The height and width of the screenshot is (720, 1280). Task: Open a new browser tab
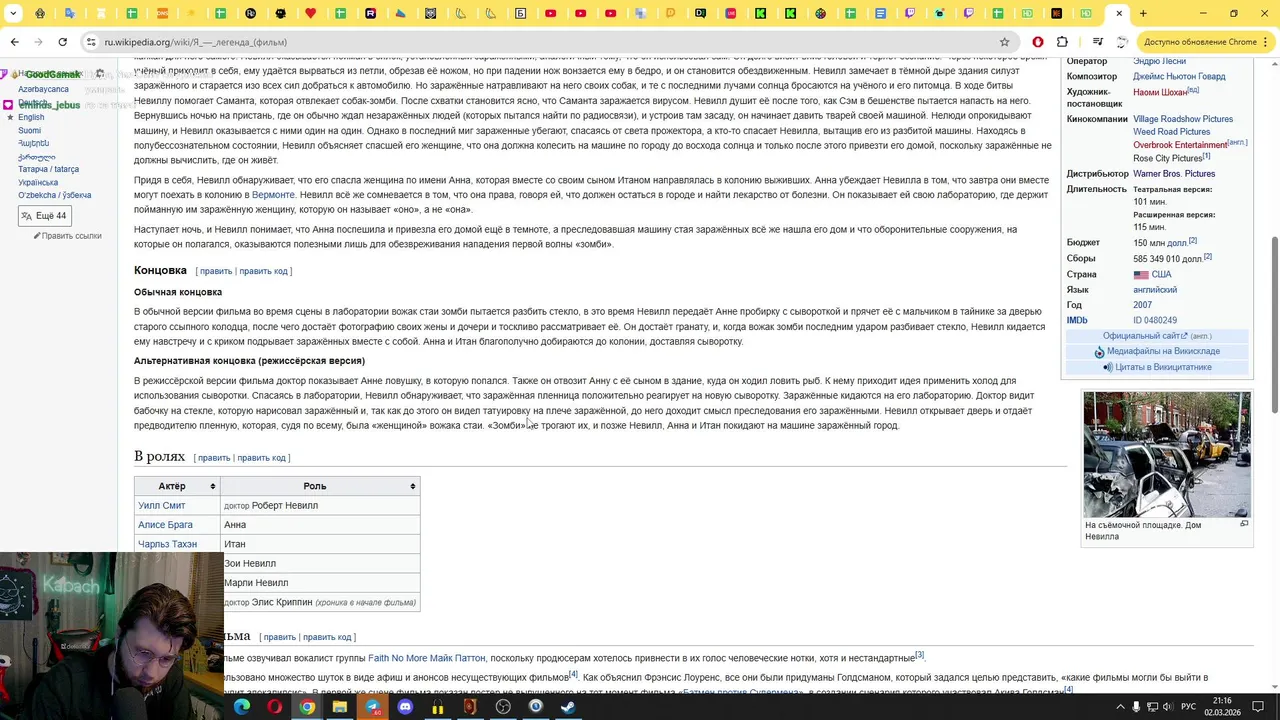tap(1143, 13)
